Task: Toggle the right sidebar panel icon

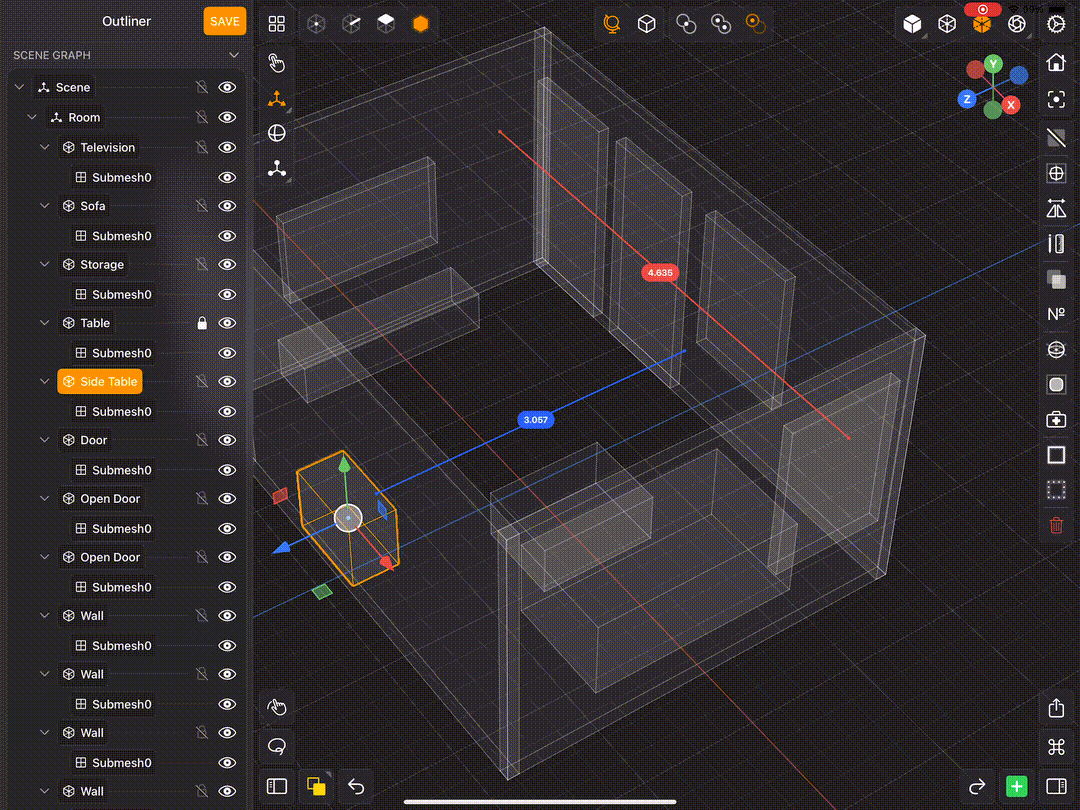Action: pos(1055,786)
